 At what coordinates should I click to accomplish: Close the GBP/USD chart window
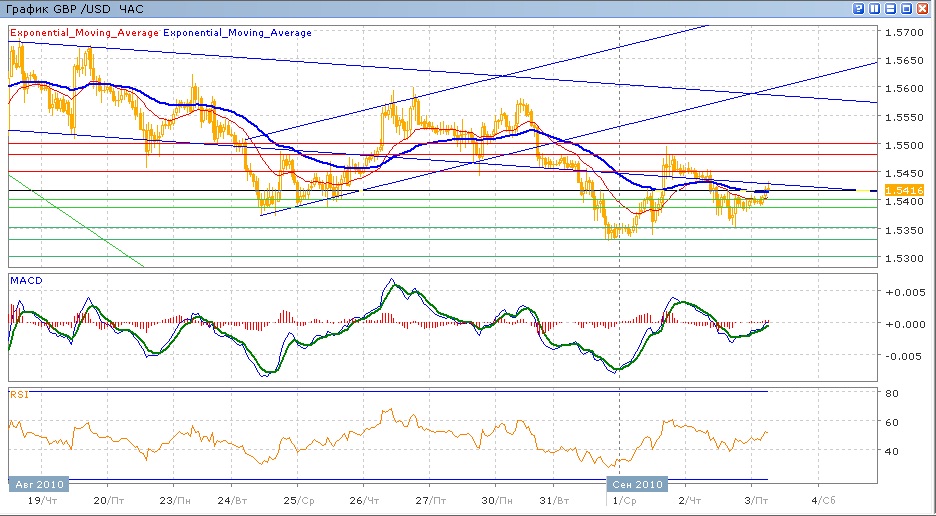[923, 8]
